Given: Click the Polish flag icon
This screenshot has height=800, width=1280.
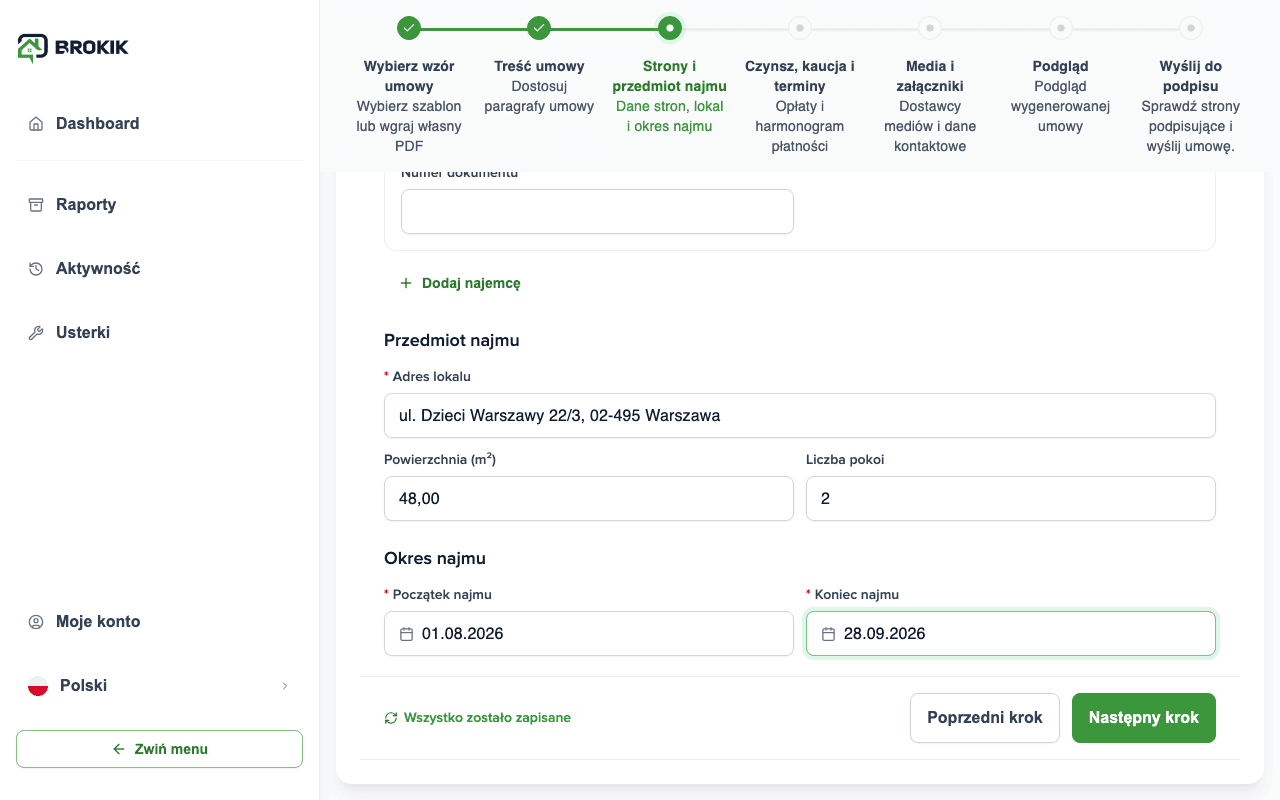Looking at the screenshot, I should point(38,686).
